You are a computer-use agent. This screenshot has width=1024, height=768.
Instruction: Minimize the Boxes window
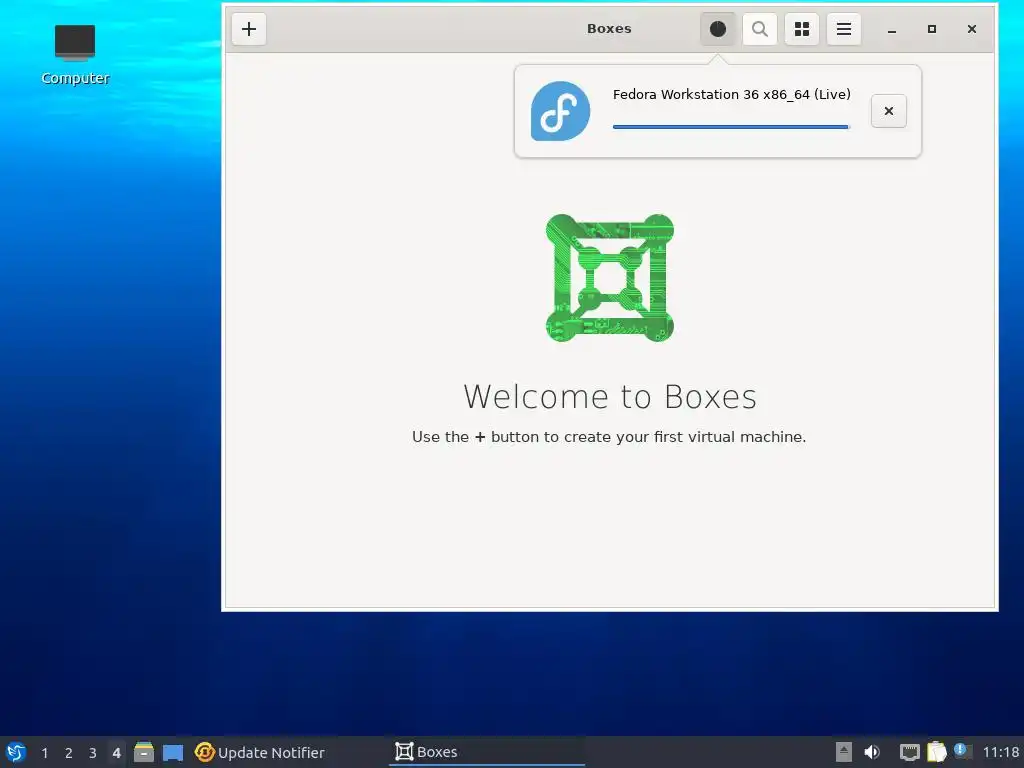pos(891,29)
